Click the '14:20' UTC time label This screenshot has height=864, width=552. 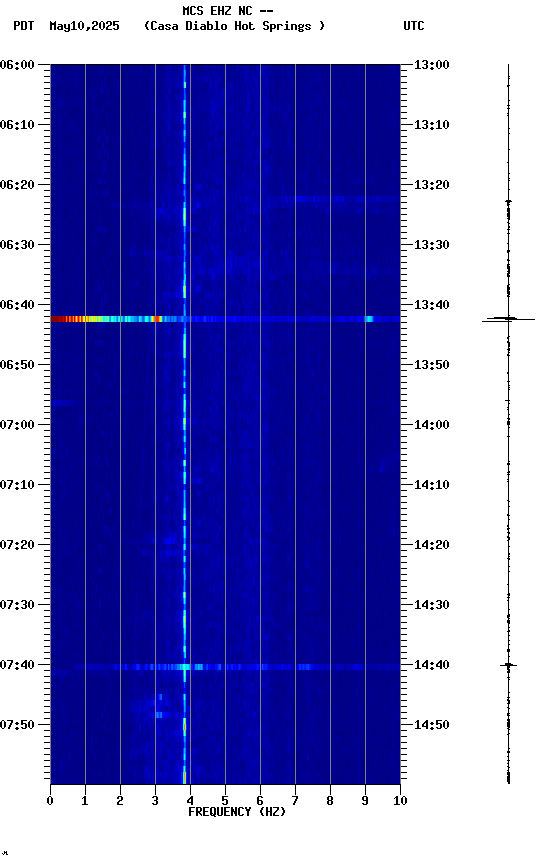tap(432, 545)
